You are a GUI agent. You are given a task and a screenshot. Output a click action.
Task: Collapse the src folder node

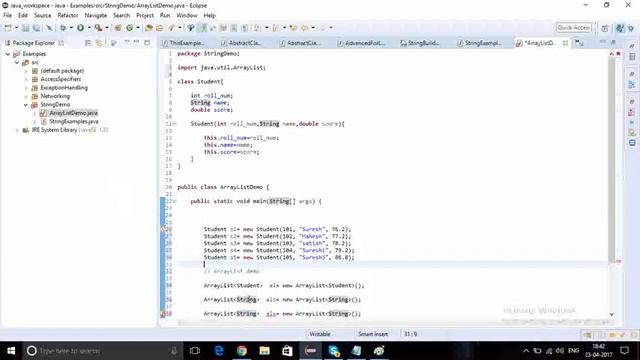[x=17, y=62]
